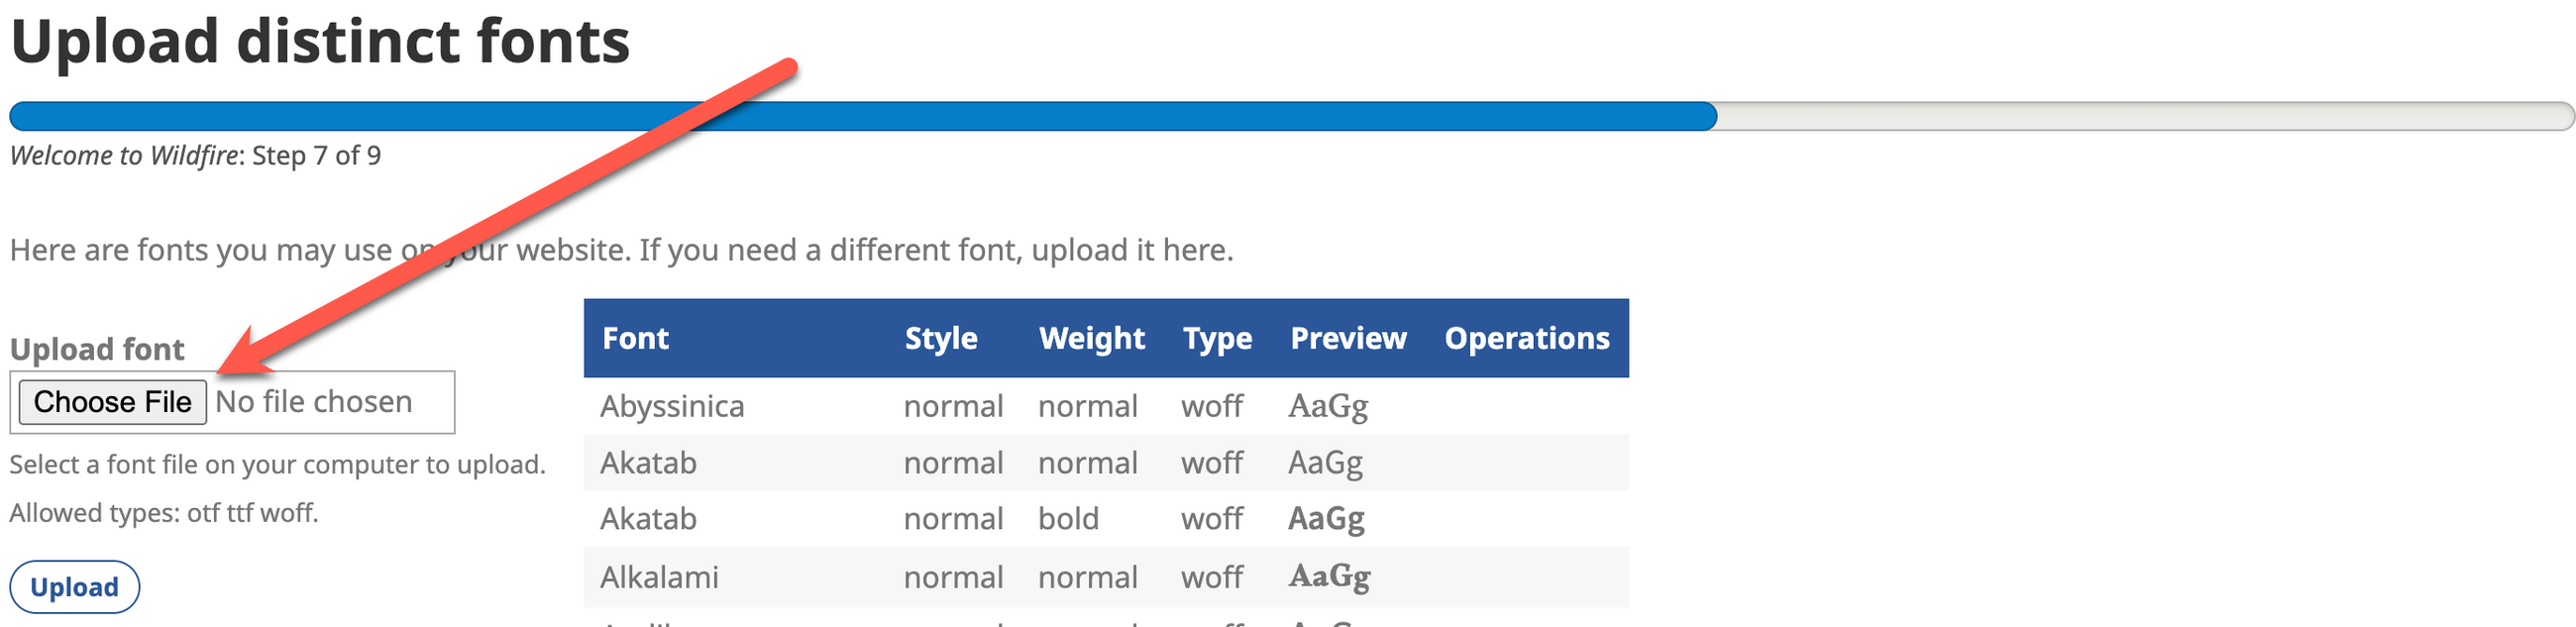Click the 'Upload font' field label

pyautogui.click(x=97, y=349)
